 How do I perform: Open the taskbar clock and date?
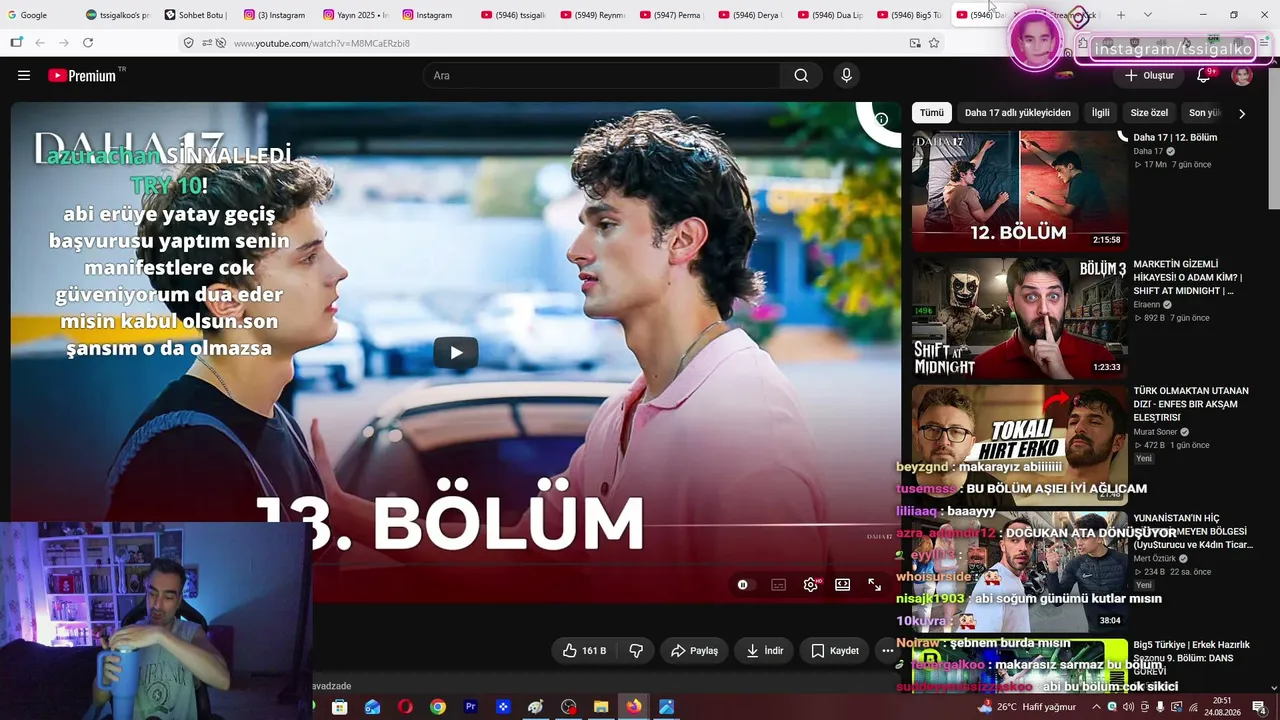[x=1221, y=706]
